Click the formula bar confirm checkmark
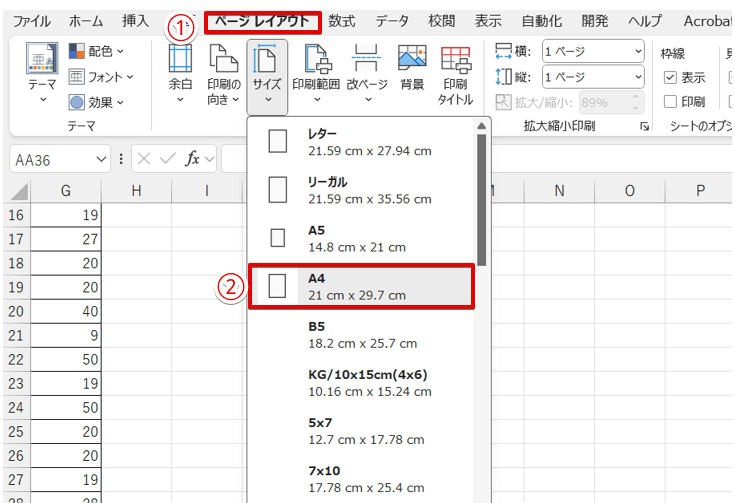Viewport: 735px width, 503px height. pos(167,159)
